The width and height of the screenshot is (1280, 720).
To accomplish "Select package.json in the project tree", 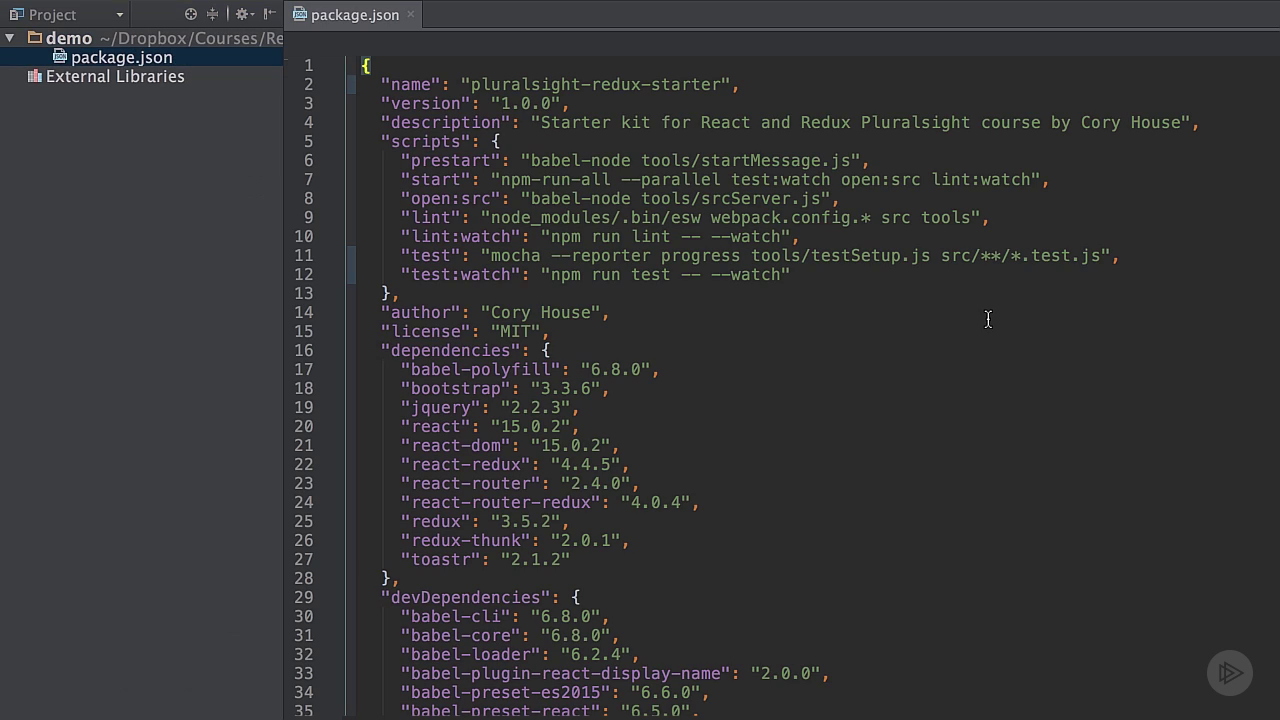I will pyautogui.click(x=121, y=57).
